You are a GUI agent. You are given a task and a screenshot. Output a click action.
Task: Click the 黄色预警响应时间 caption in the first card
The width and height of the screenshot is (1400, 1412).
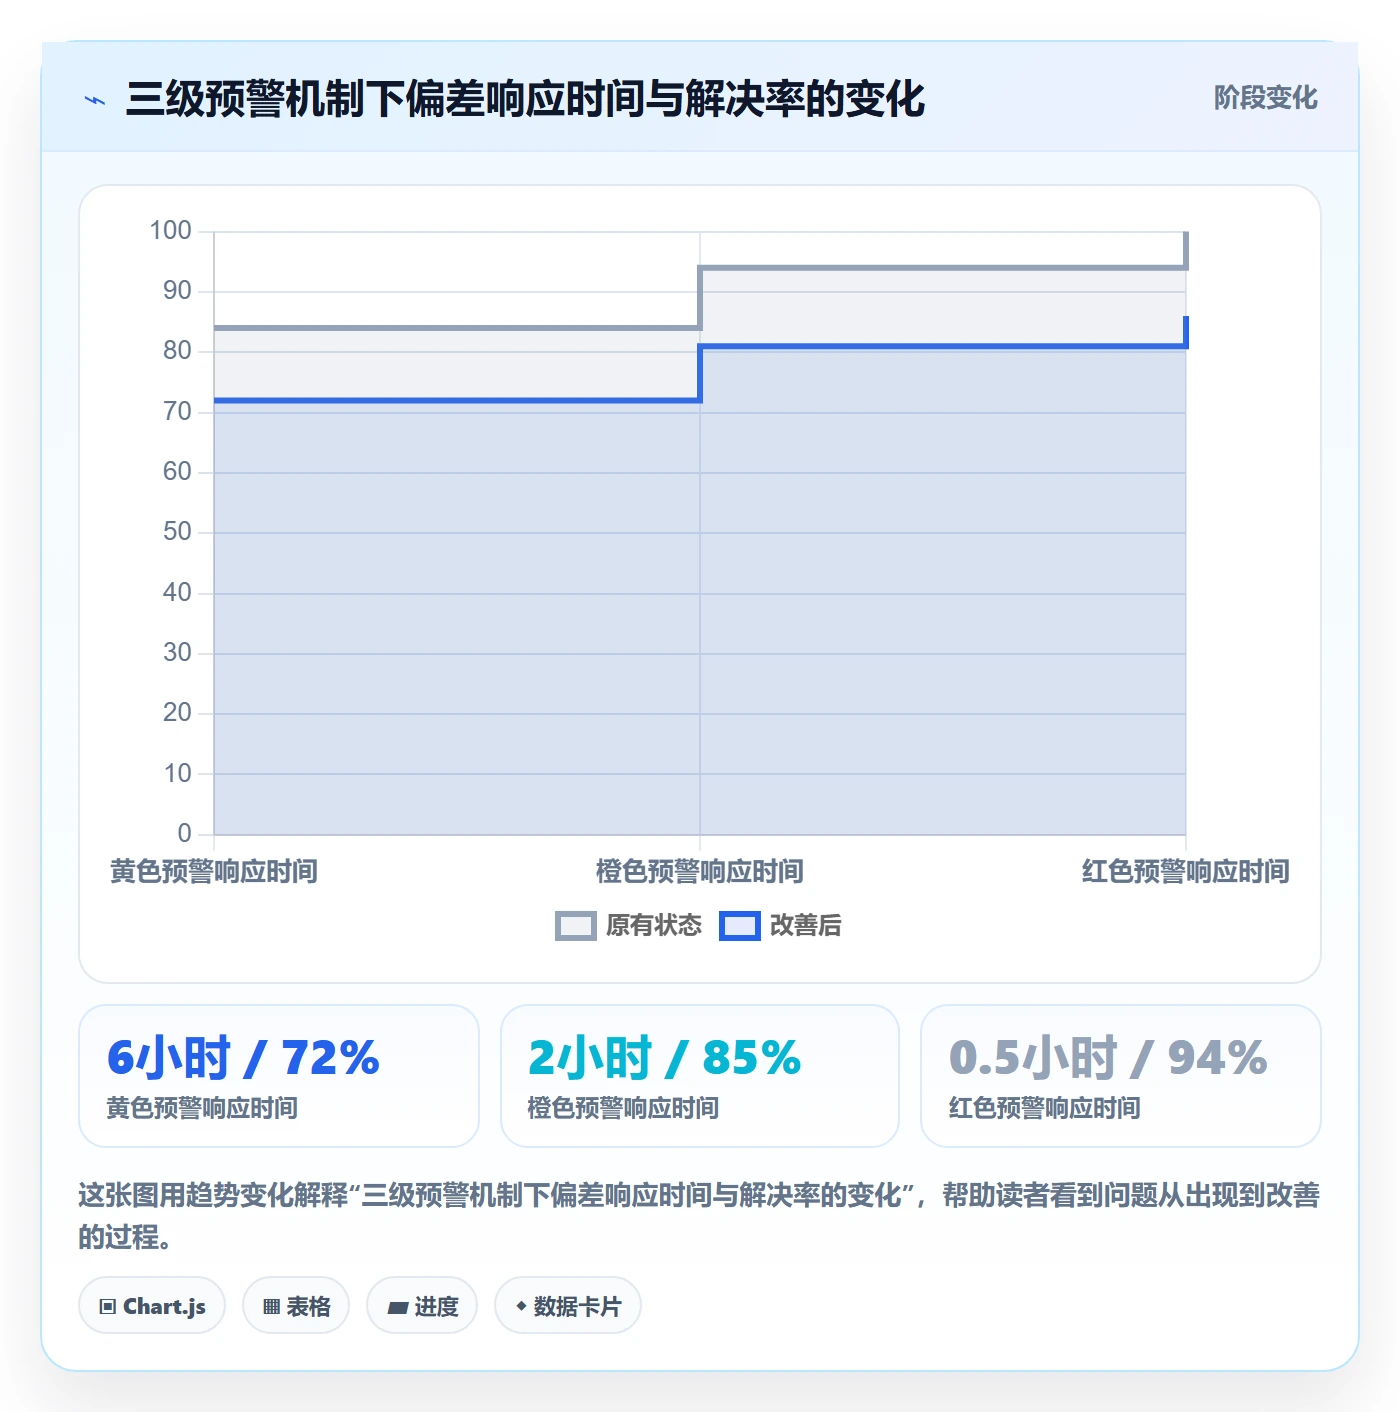point(202,1108)
